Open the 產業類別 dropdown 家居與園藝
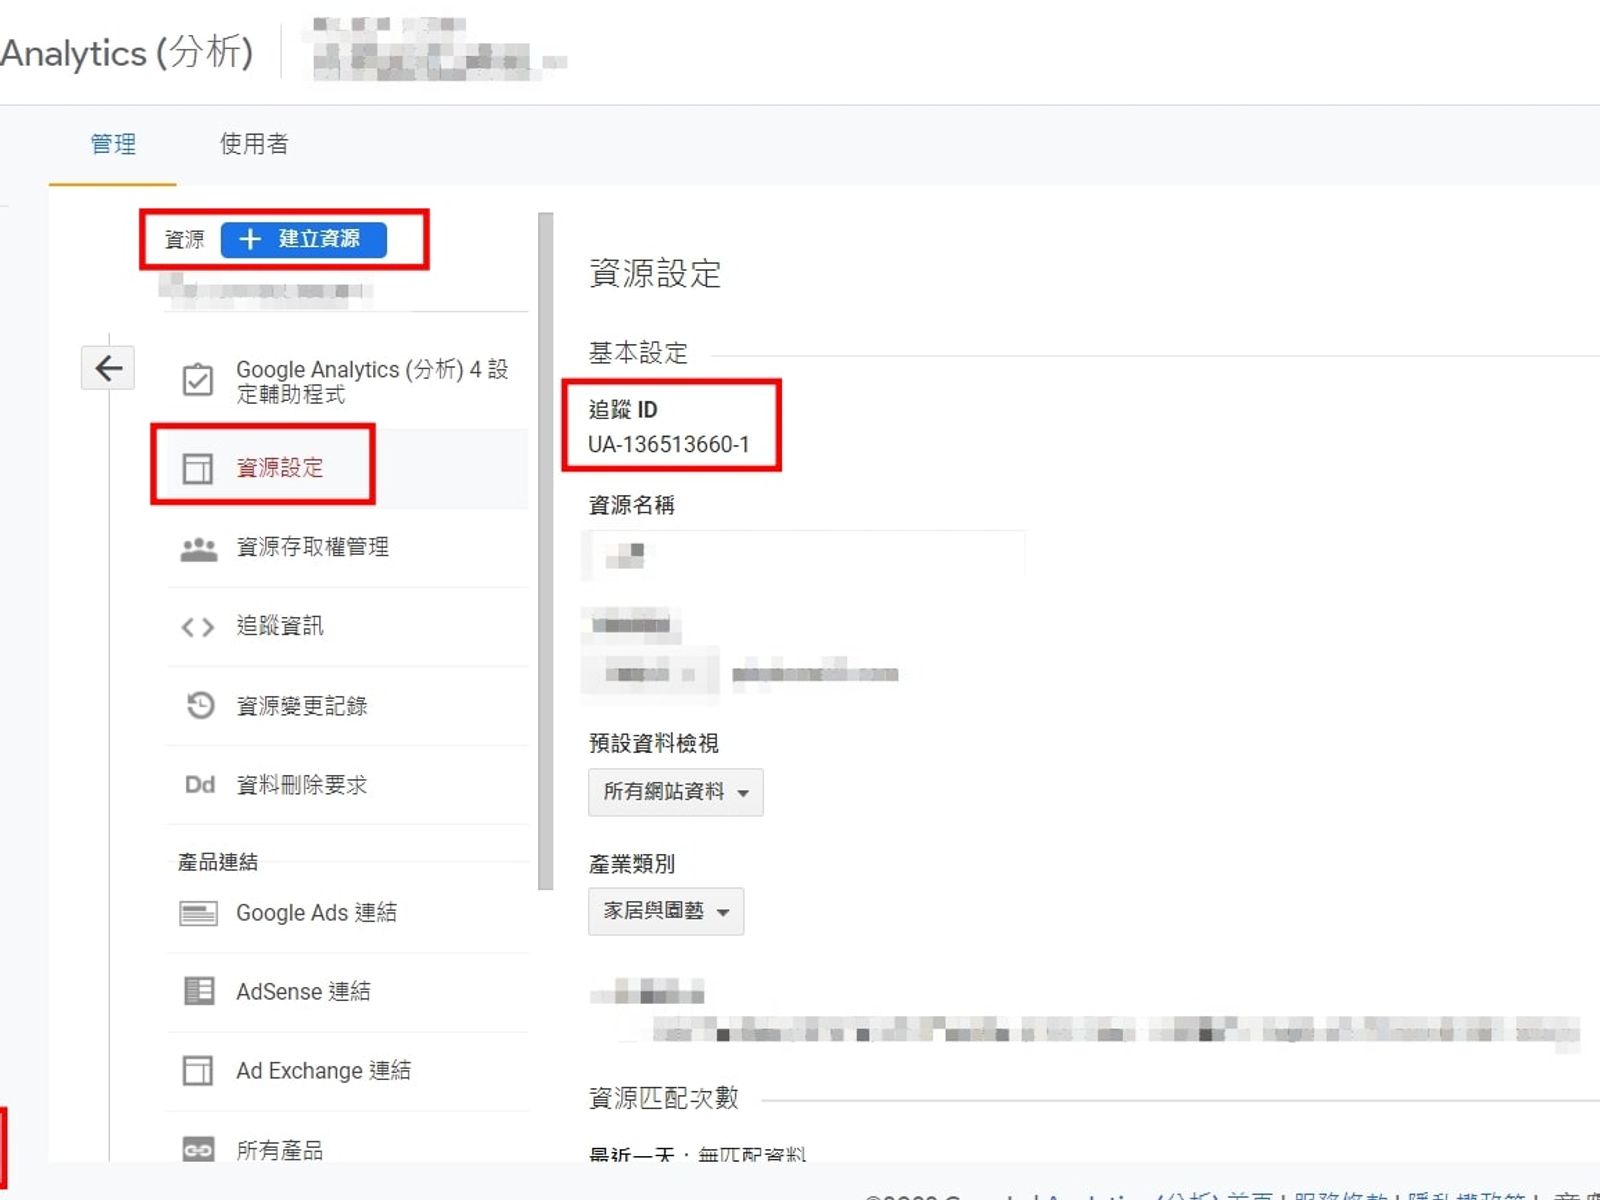 (x=666, y=911)
